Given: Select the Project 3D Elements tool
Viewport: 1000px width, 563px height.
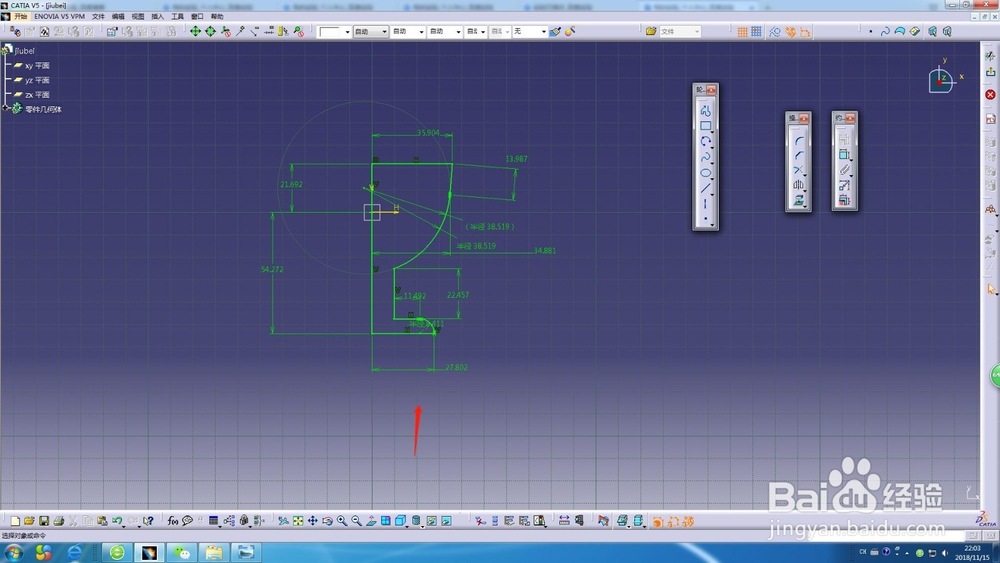Looking at the screenshot, I should click(798, 200).
